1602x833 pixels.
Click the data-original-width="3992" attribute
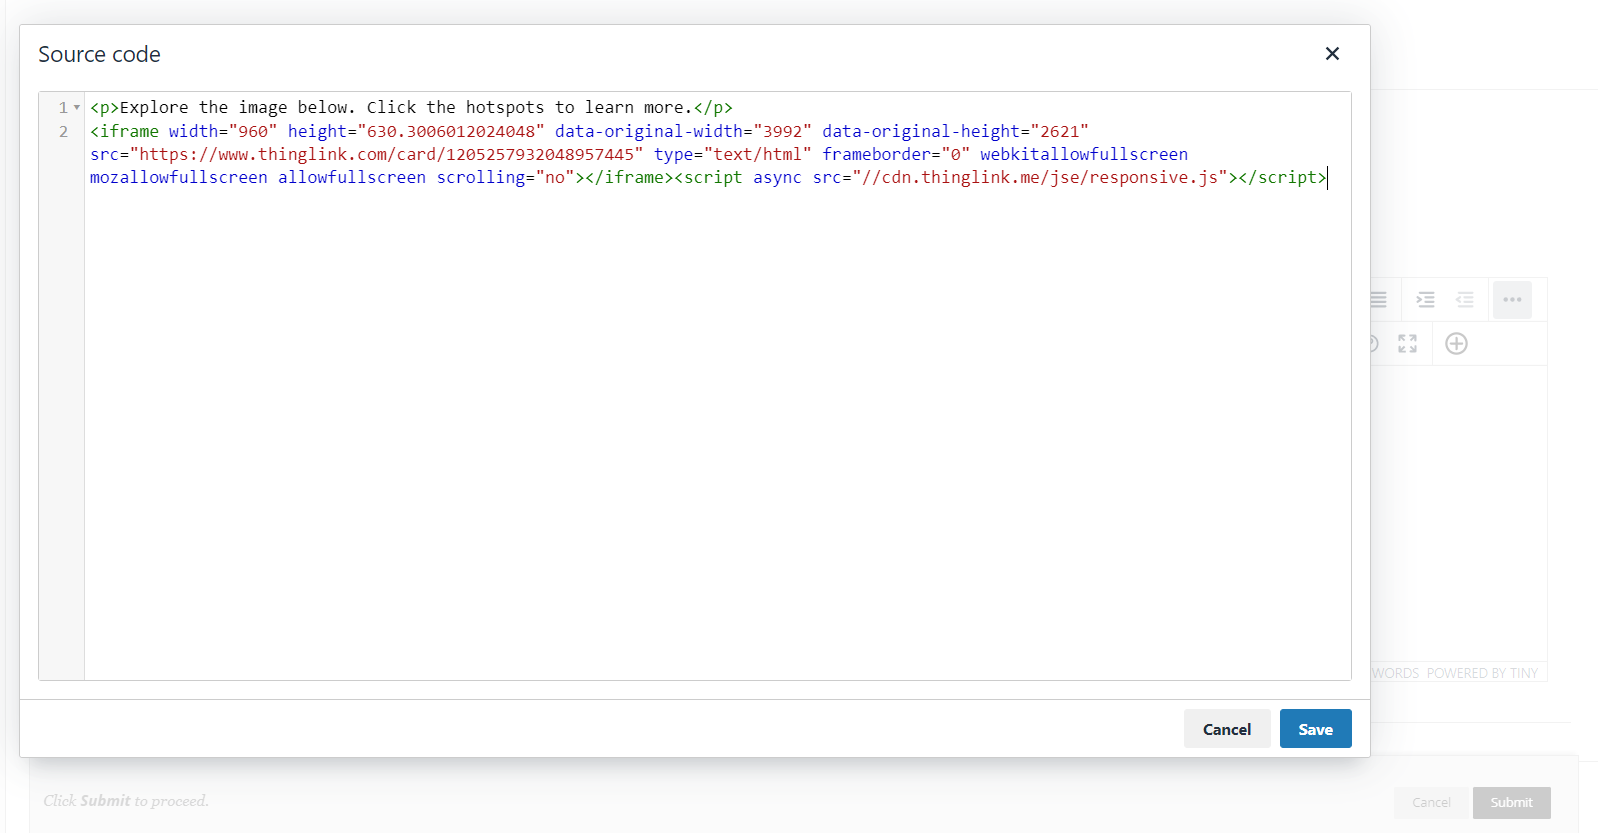point(683,131)
